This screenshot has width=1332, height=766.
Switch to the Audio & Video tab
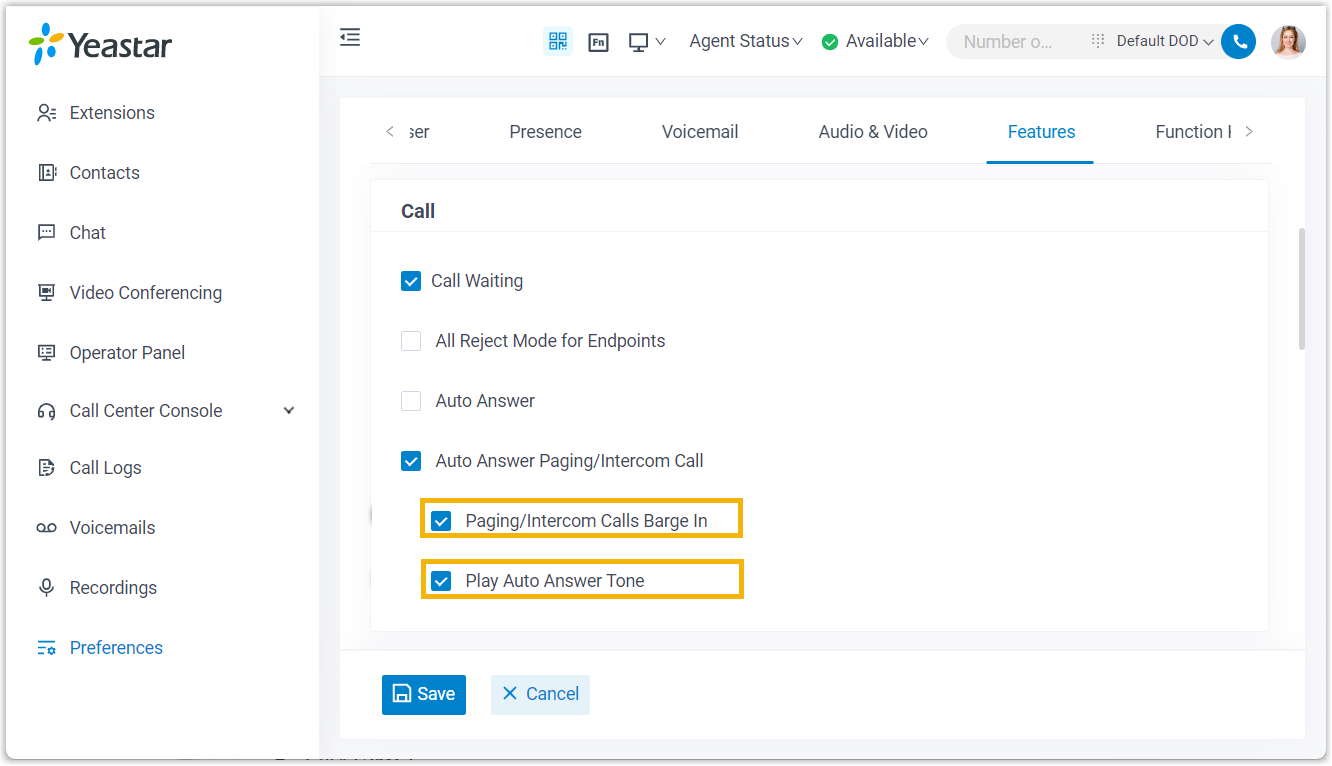click(x=873, y=132)
